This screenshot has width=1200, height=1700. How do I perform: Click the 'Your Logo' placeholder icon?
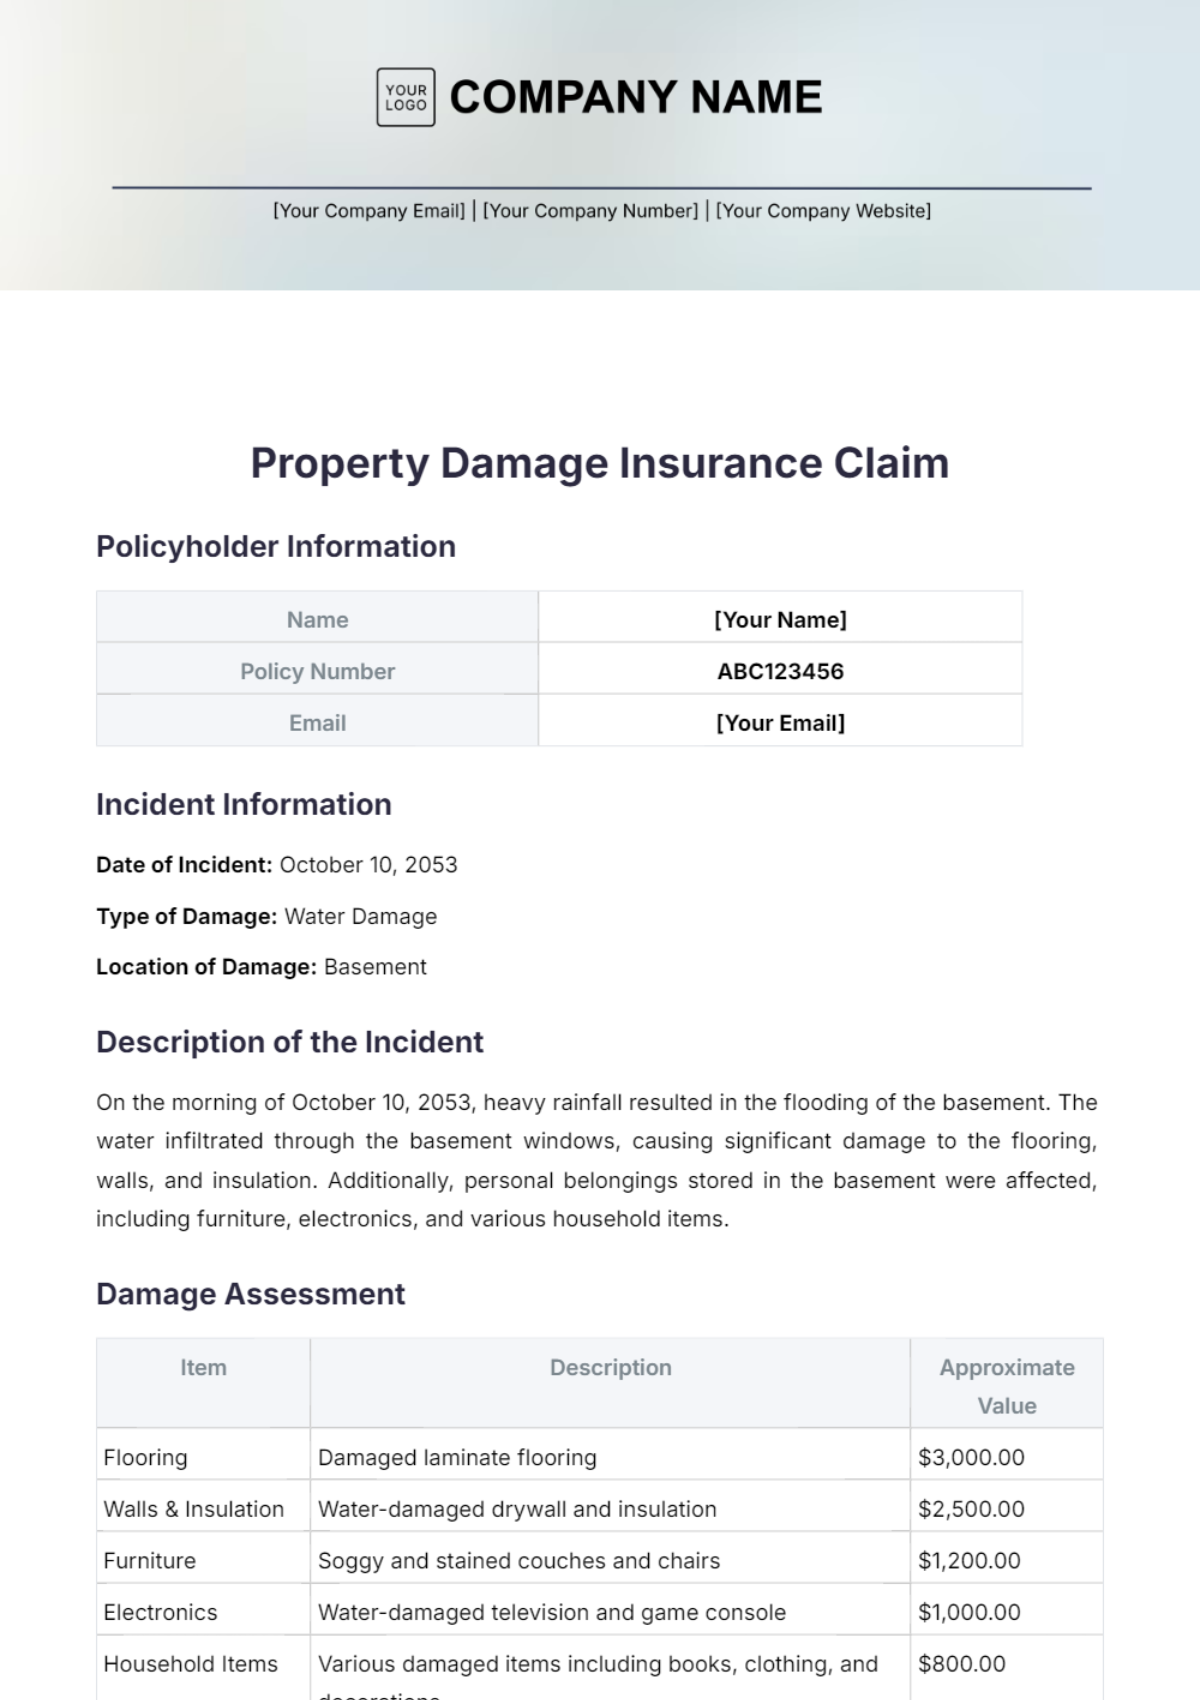(x=405, y=97)
